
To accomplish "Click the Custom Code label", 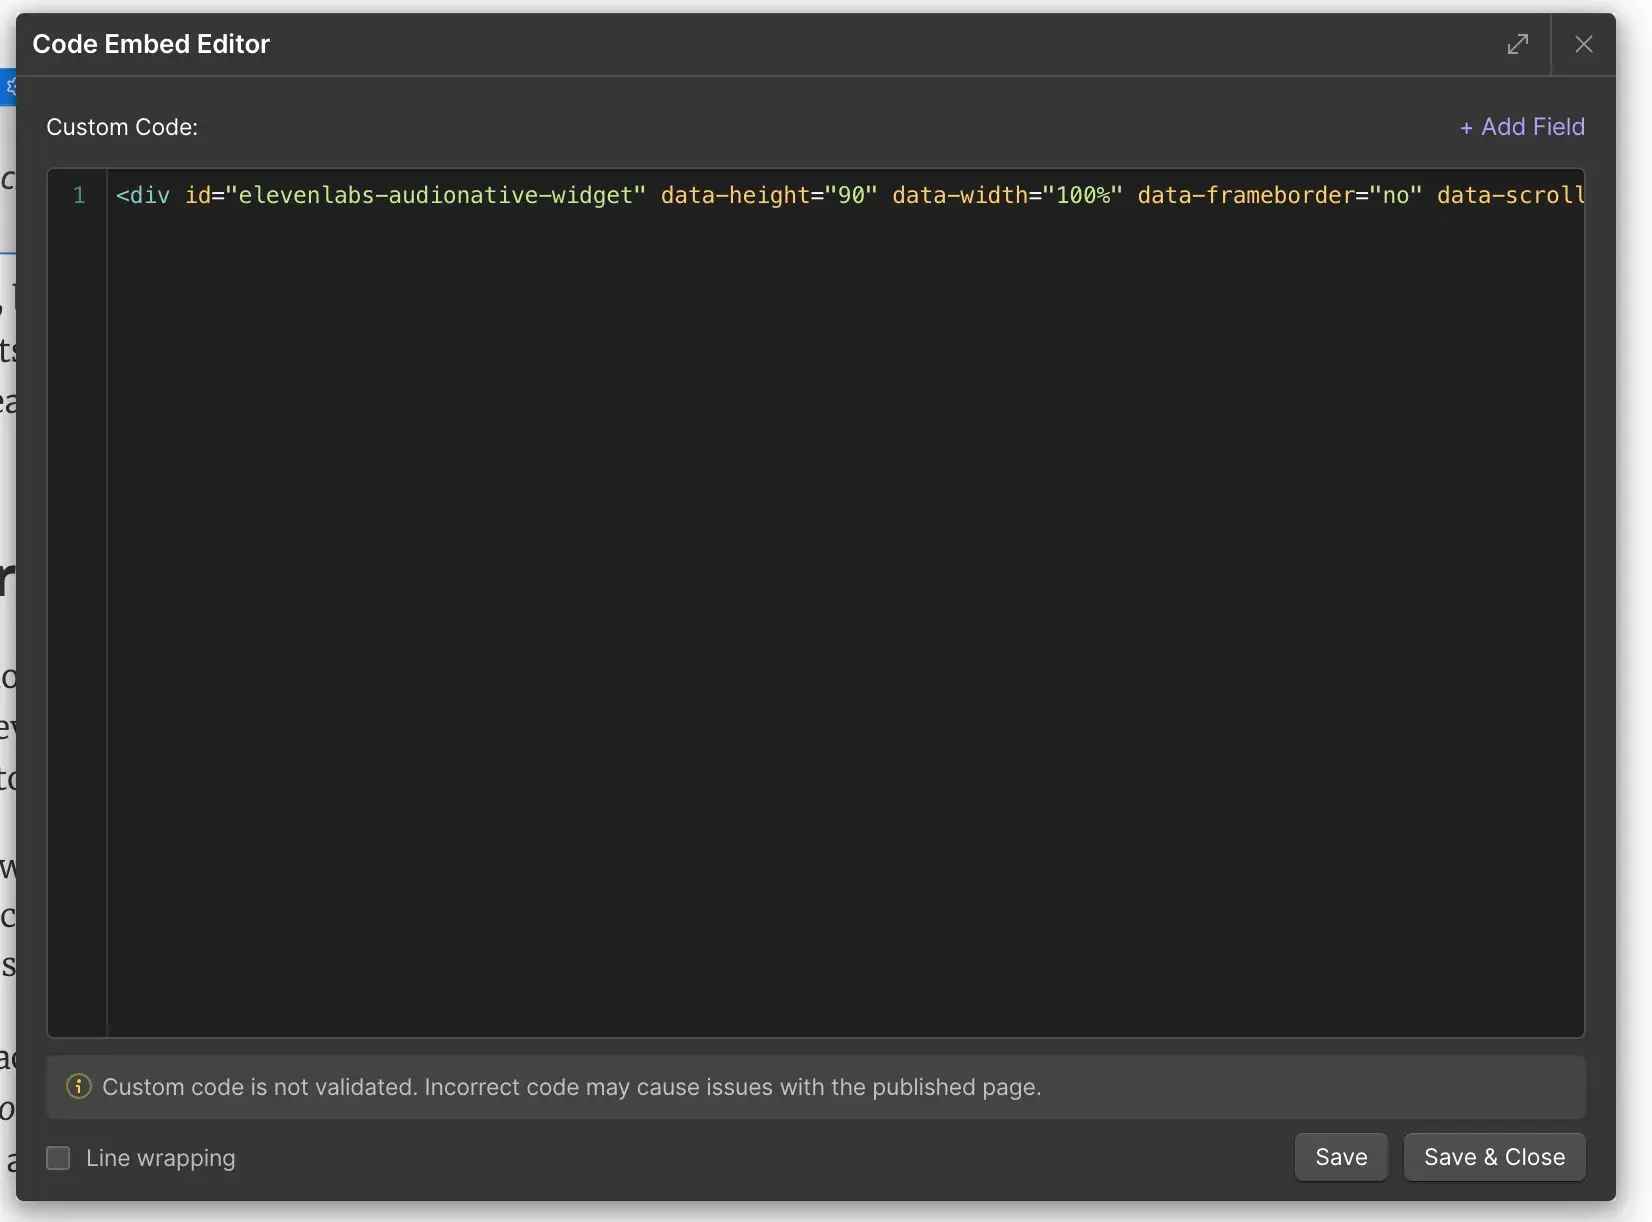I will pos(121,127).
